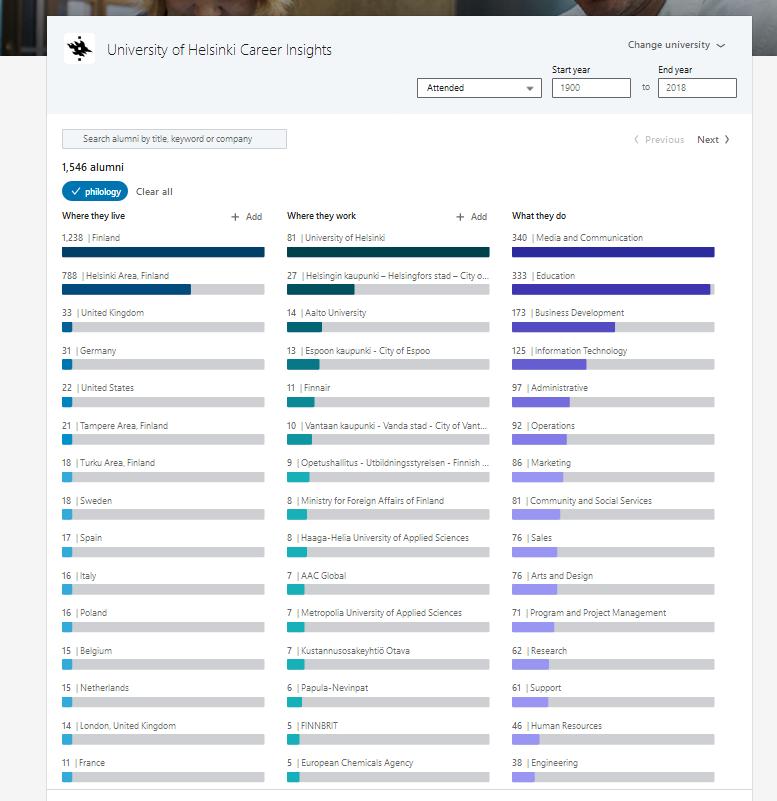
Task: Select Aalto University employer row
Action: click(x=388, y=320)
